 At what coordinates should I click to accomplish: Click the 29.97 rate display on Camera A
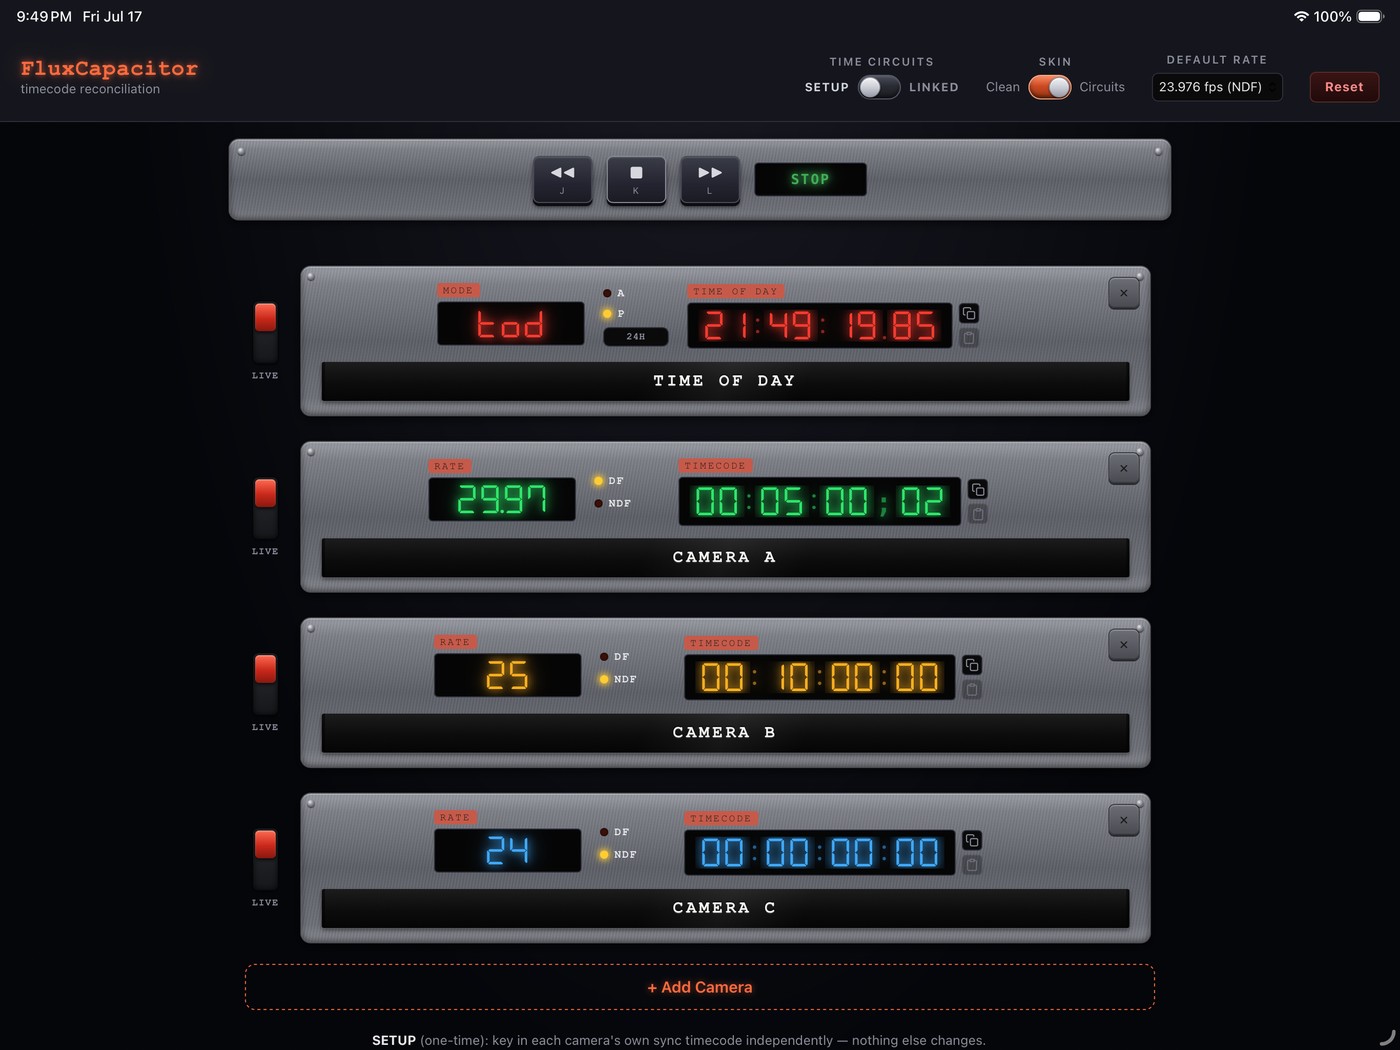(502, 499)
